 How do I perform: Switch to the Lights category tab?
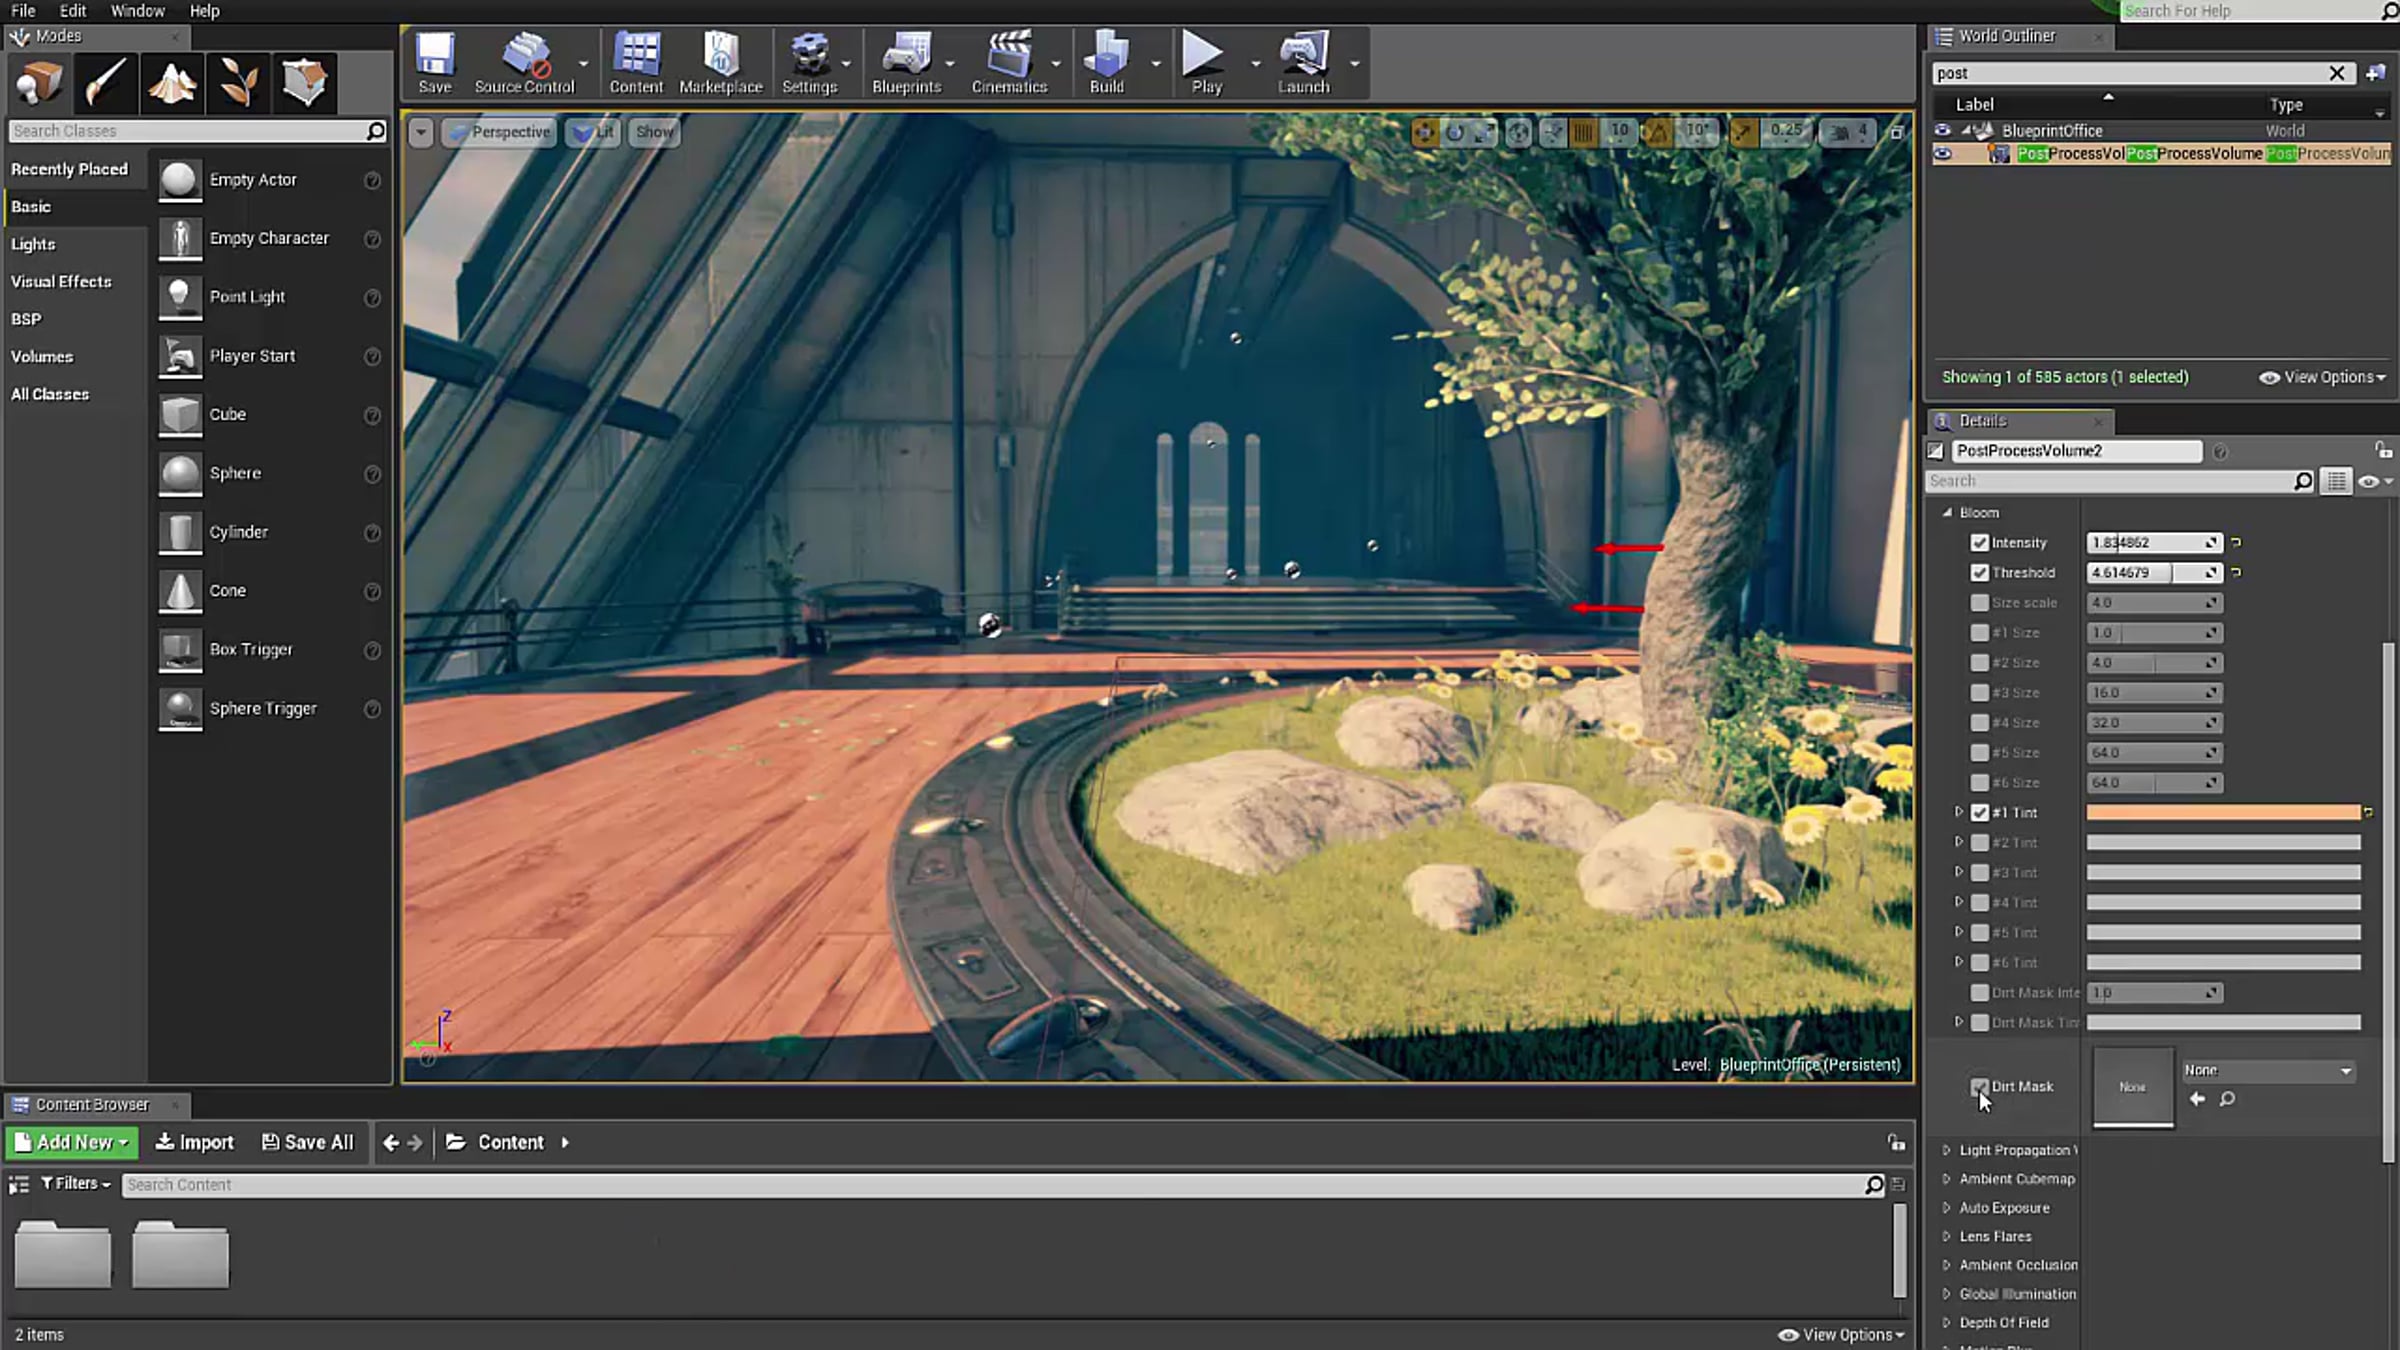pos(33,244)
